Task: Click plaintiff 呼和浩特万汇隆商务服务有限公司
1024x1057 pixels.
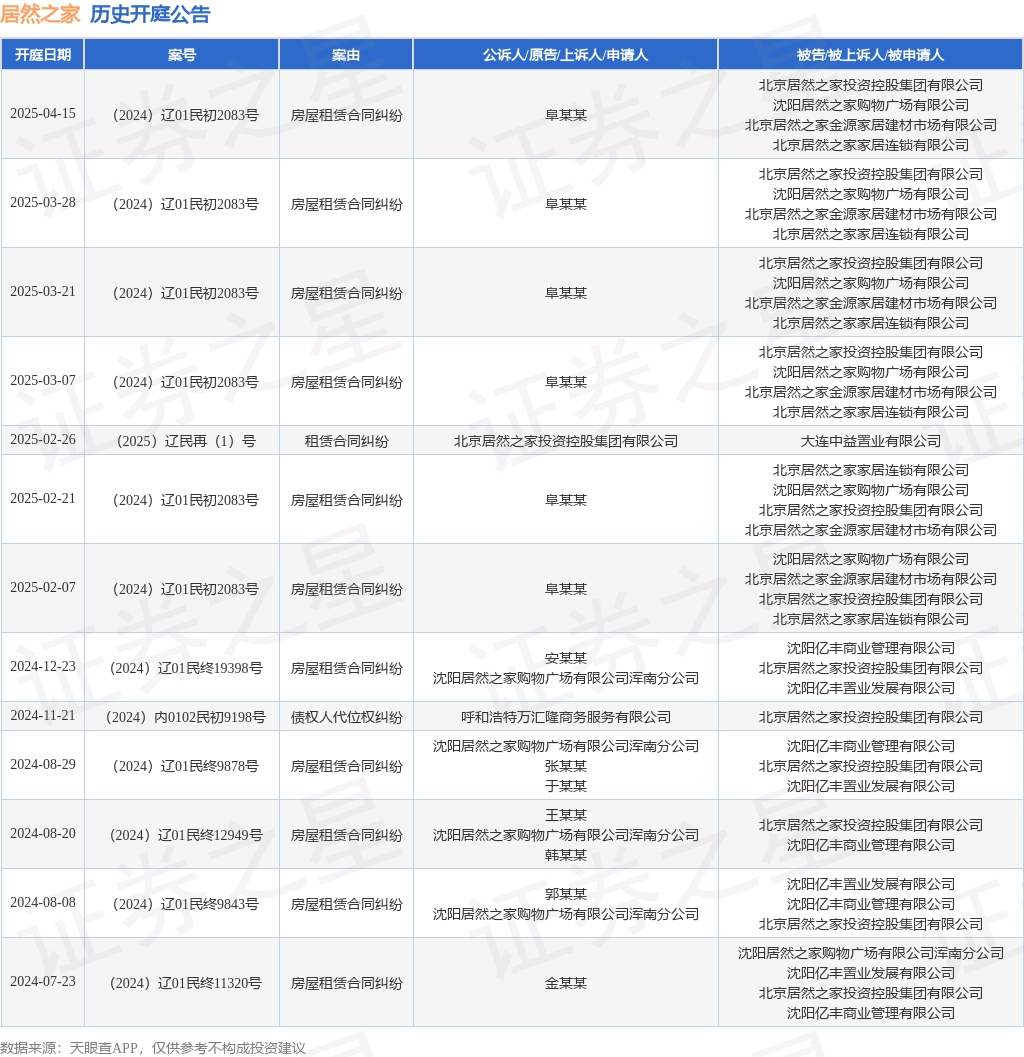Action: 566,717
